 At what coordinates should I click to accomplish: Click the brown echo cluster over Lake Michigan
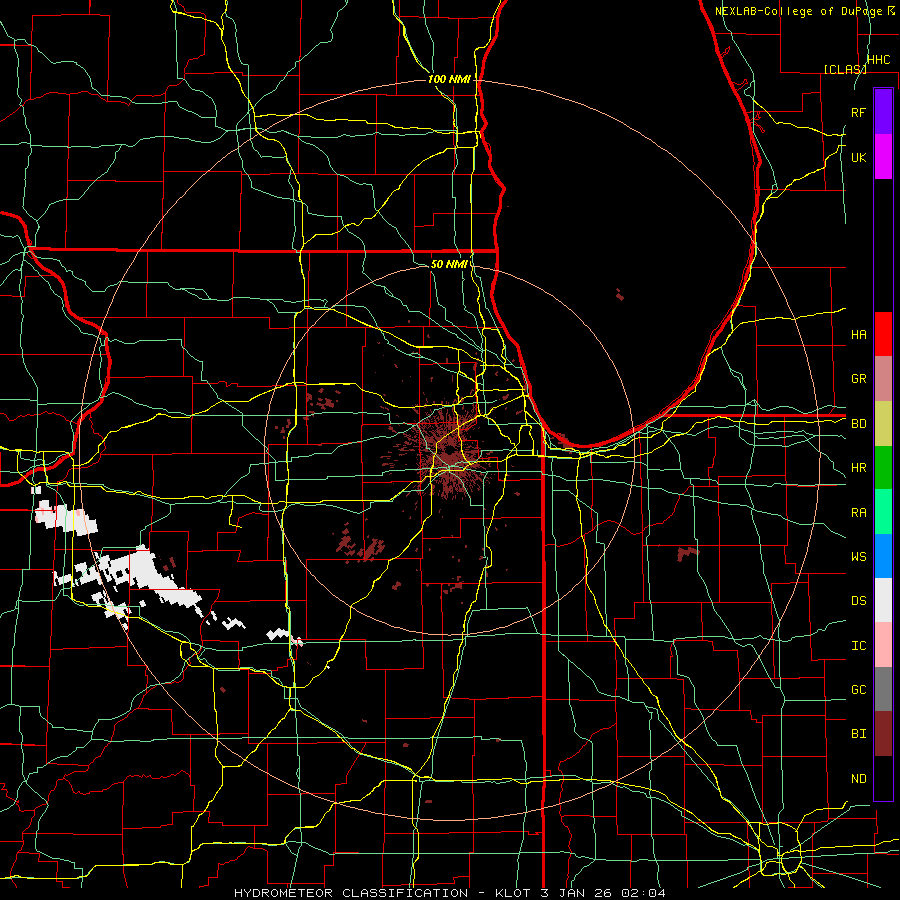pos(620,295)
